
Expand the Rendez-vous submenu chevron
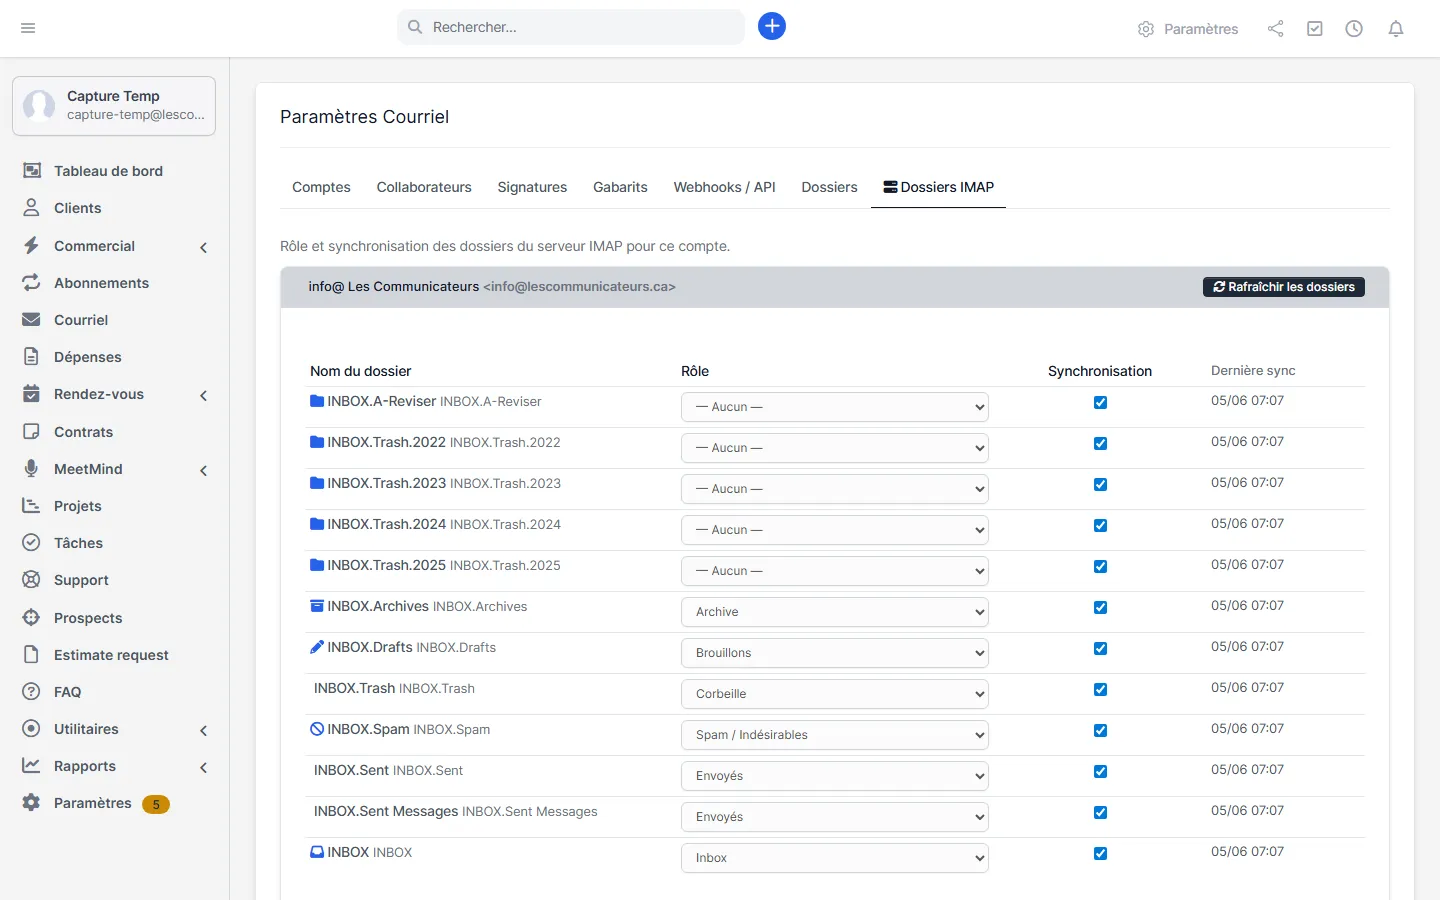[x=204, y=395]
